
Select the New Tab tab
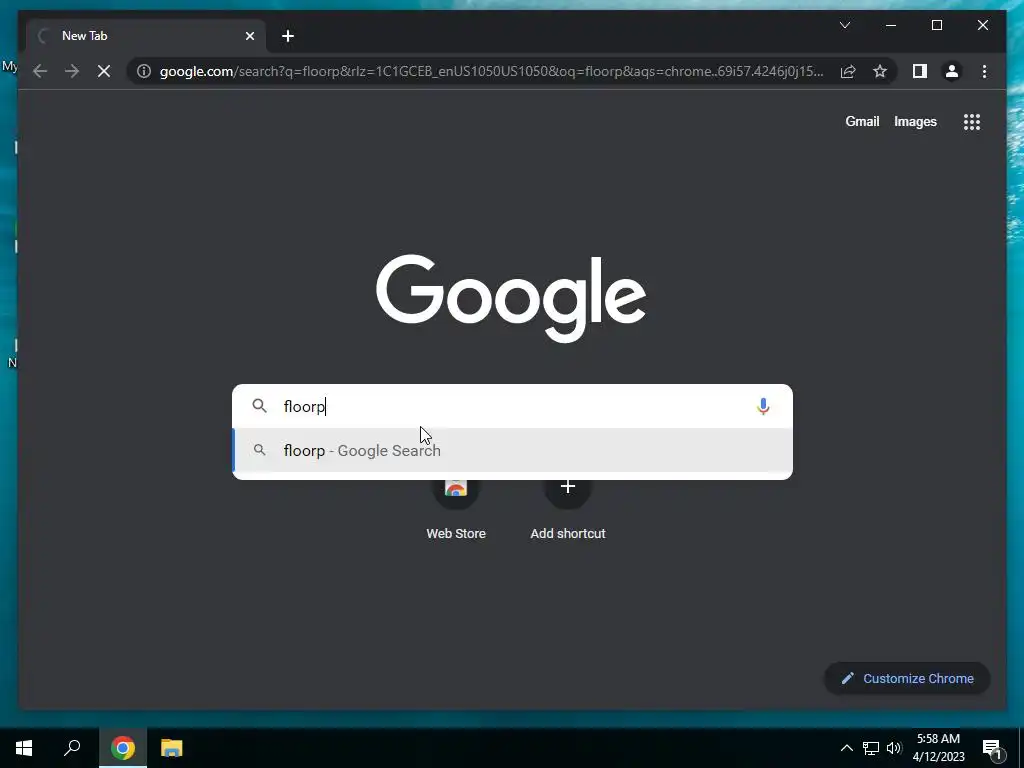146,36
